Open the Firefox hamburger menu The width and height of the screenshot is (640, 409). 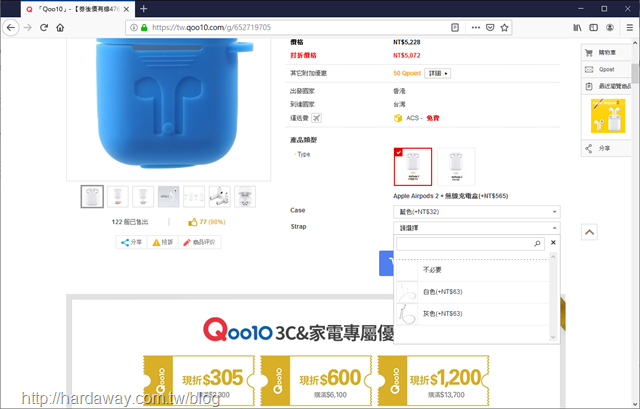point(630,27)
